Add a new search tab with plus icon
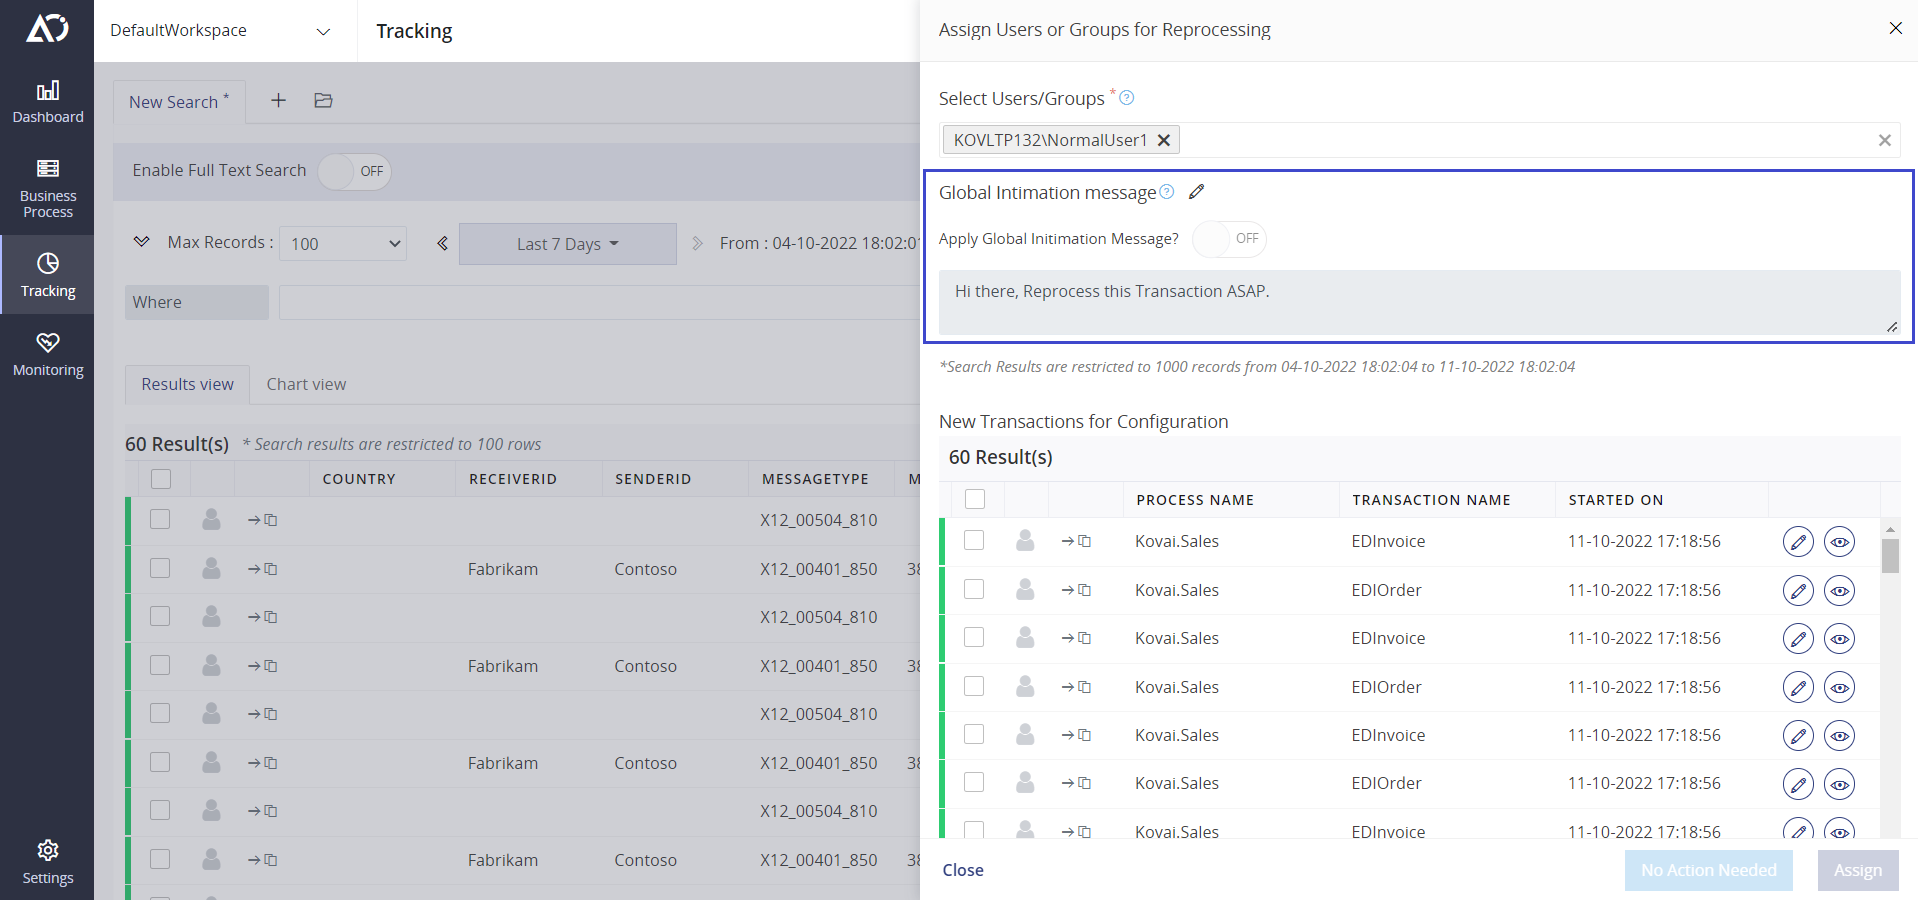 pyautogui.click(x=279, y=100)
